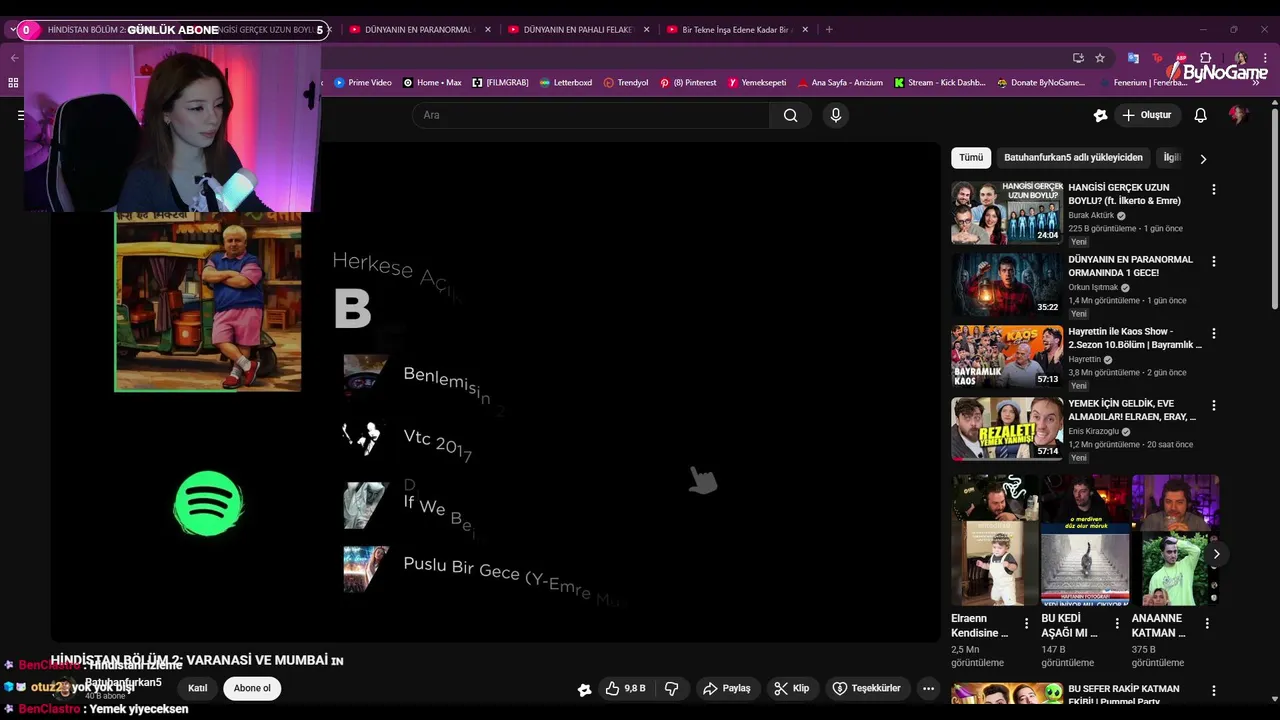The height and width of the screenshot is (720, 1280).
Task: Like the video with 9,8 B likes
Action: point(626,688)
